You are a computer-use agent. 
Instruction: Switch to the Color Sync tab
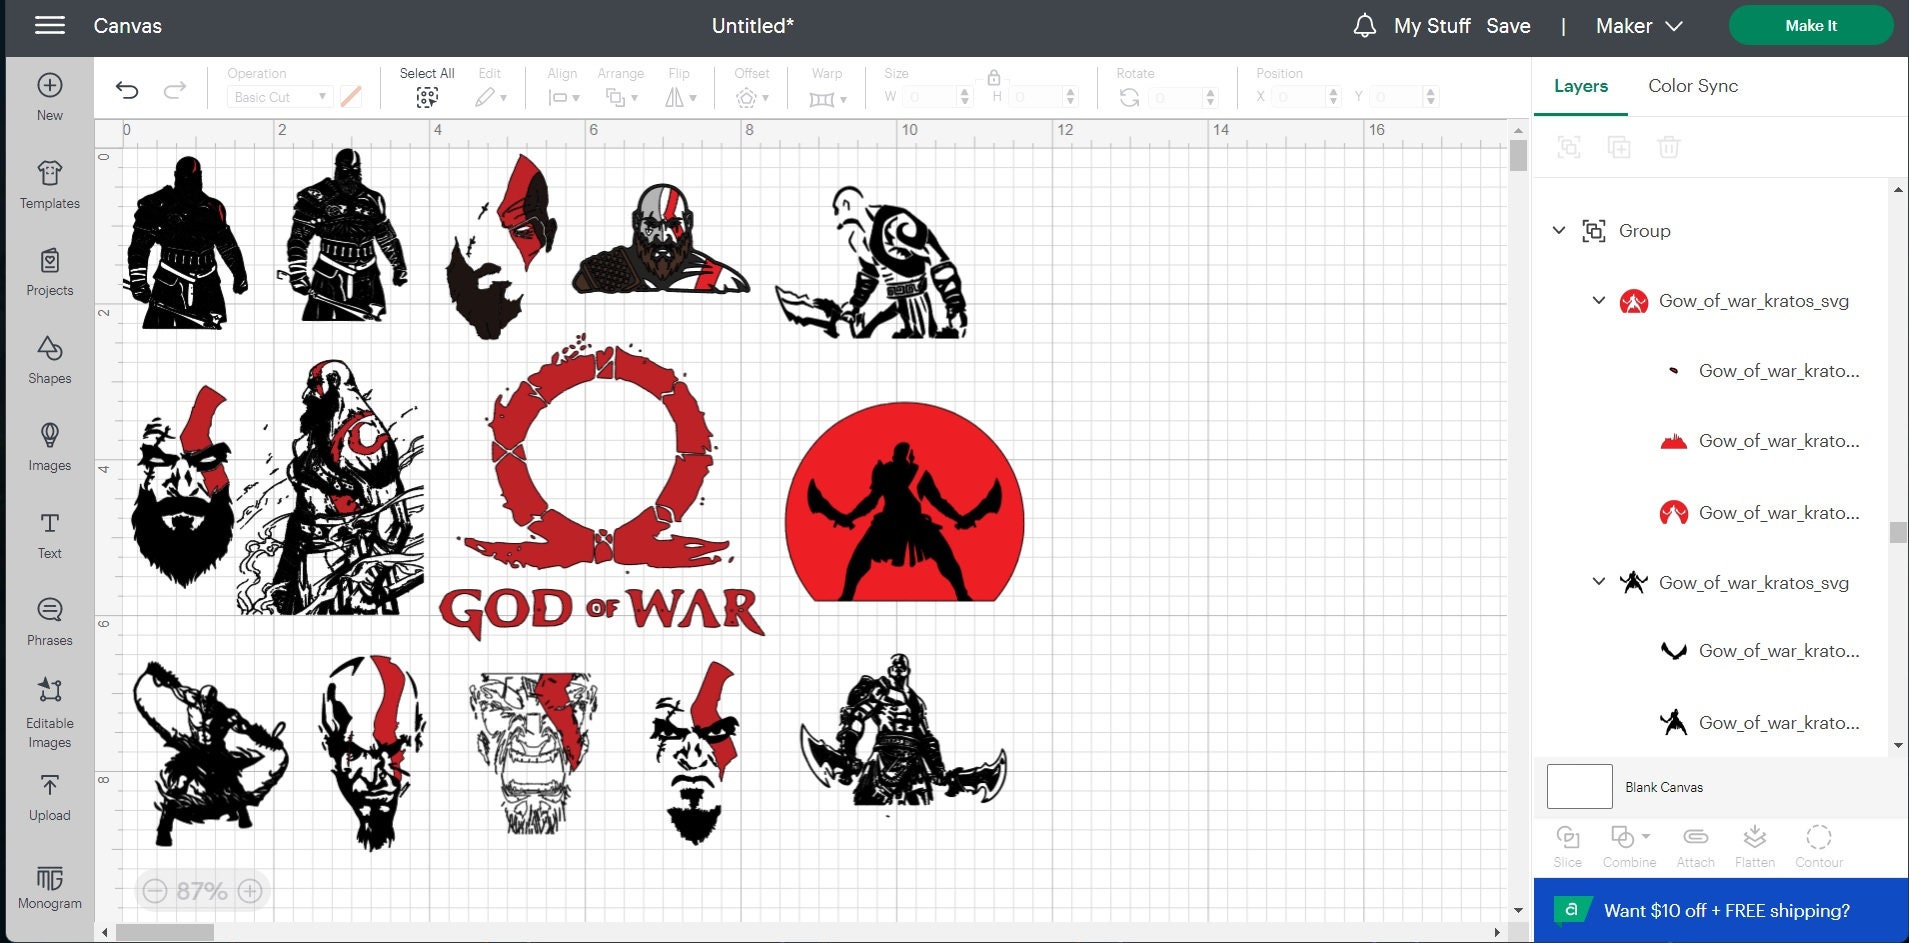1693,86
